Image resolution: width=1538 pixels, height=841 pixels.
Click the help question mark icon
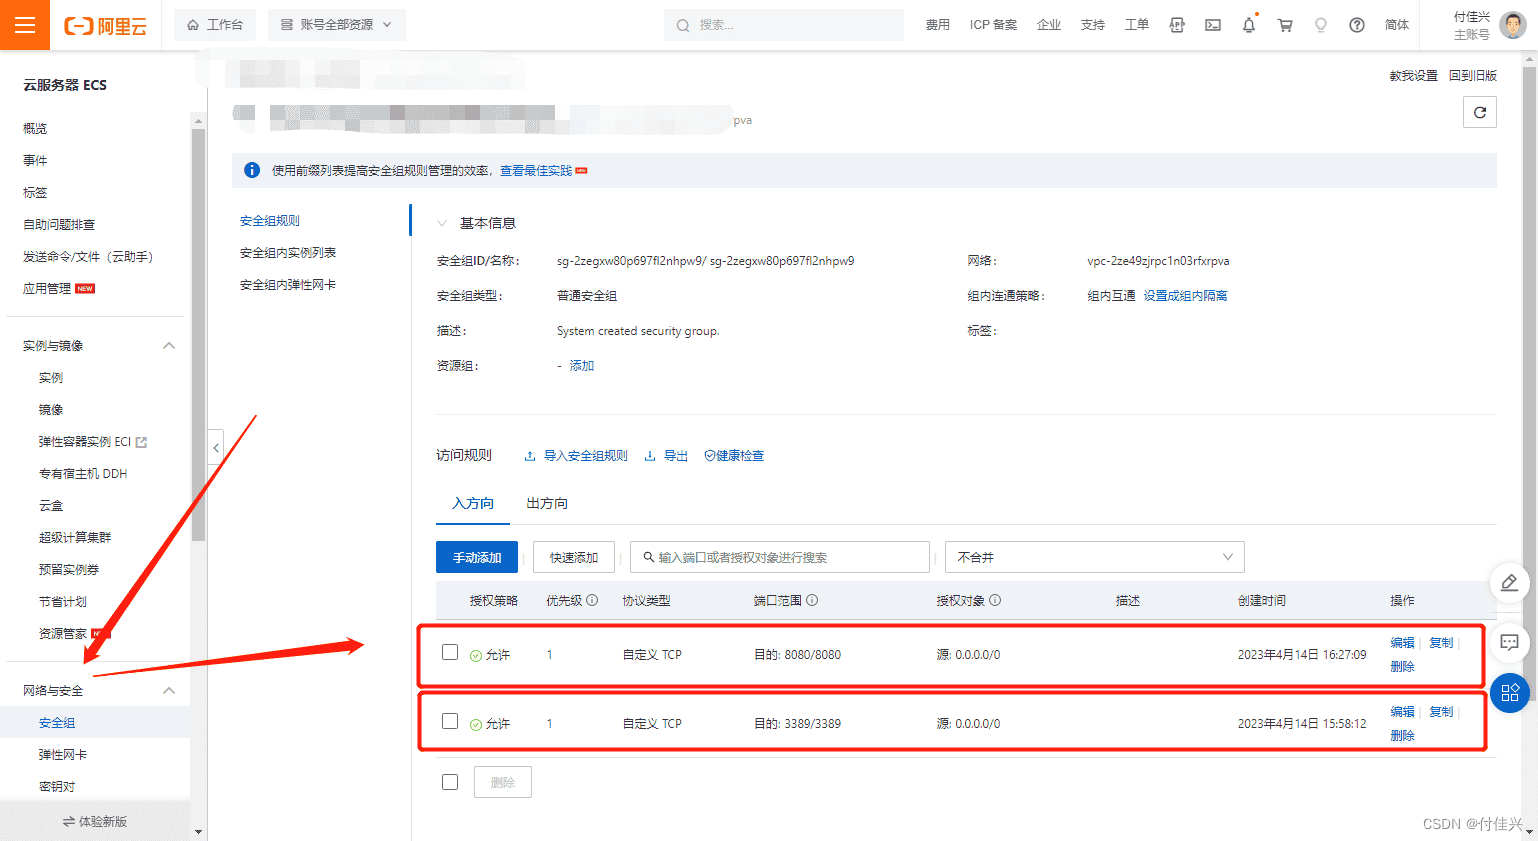pyautogui.click(x=1356, y=25)
